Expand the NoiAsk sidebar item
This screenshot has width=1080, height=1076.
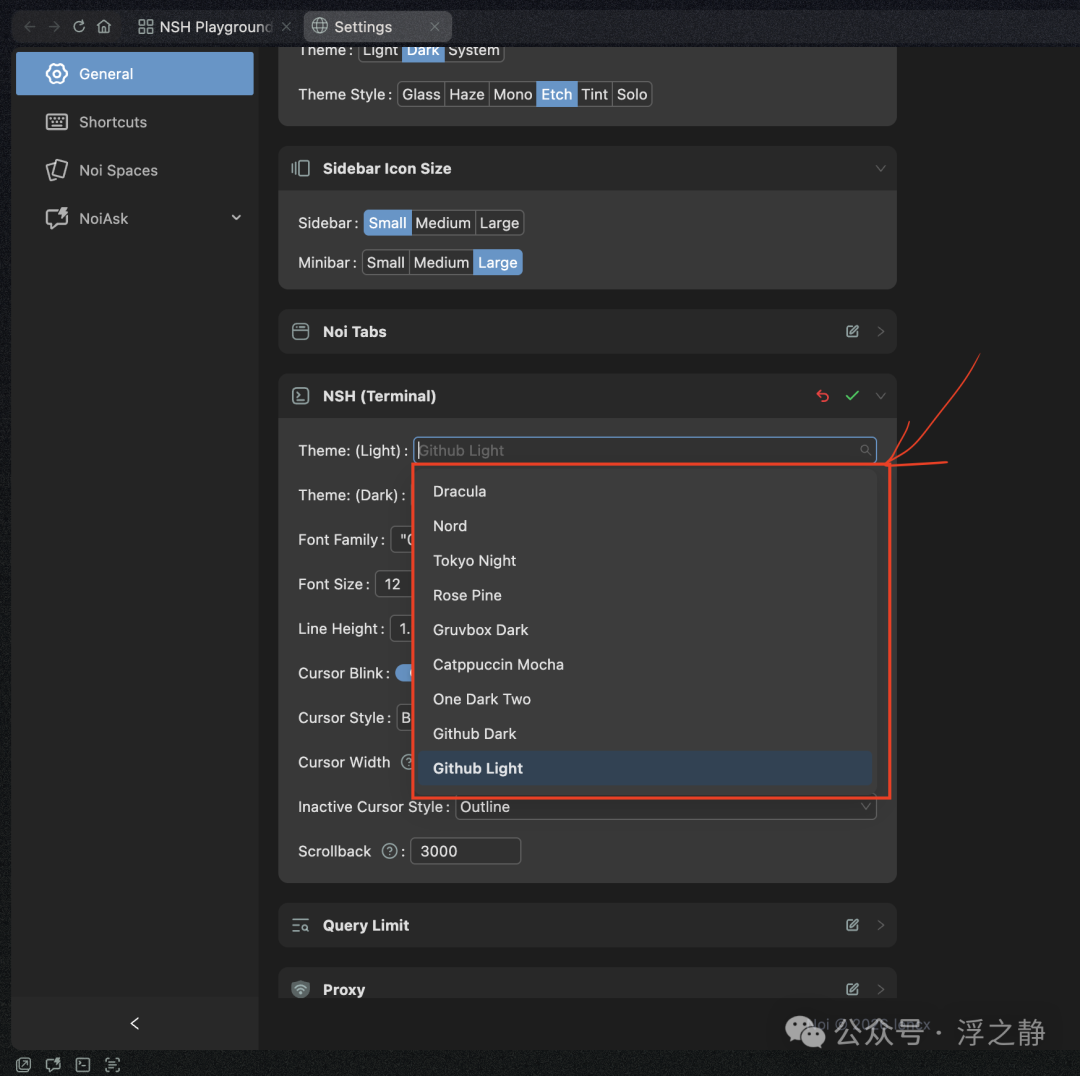tap(135, 218)
